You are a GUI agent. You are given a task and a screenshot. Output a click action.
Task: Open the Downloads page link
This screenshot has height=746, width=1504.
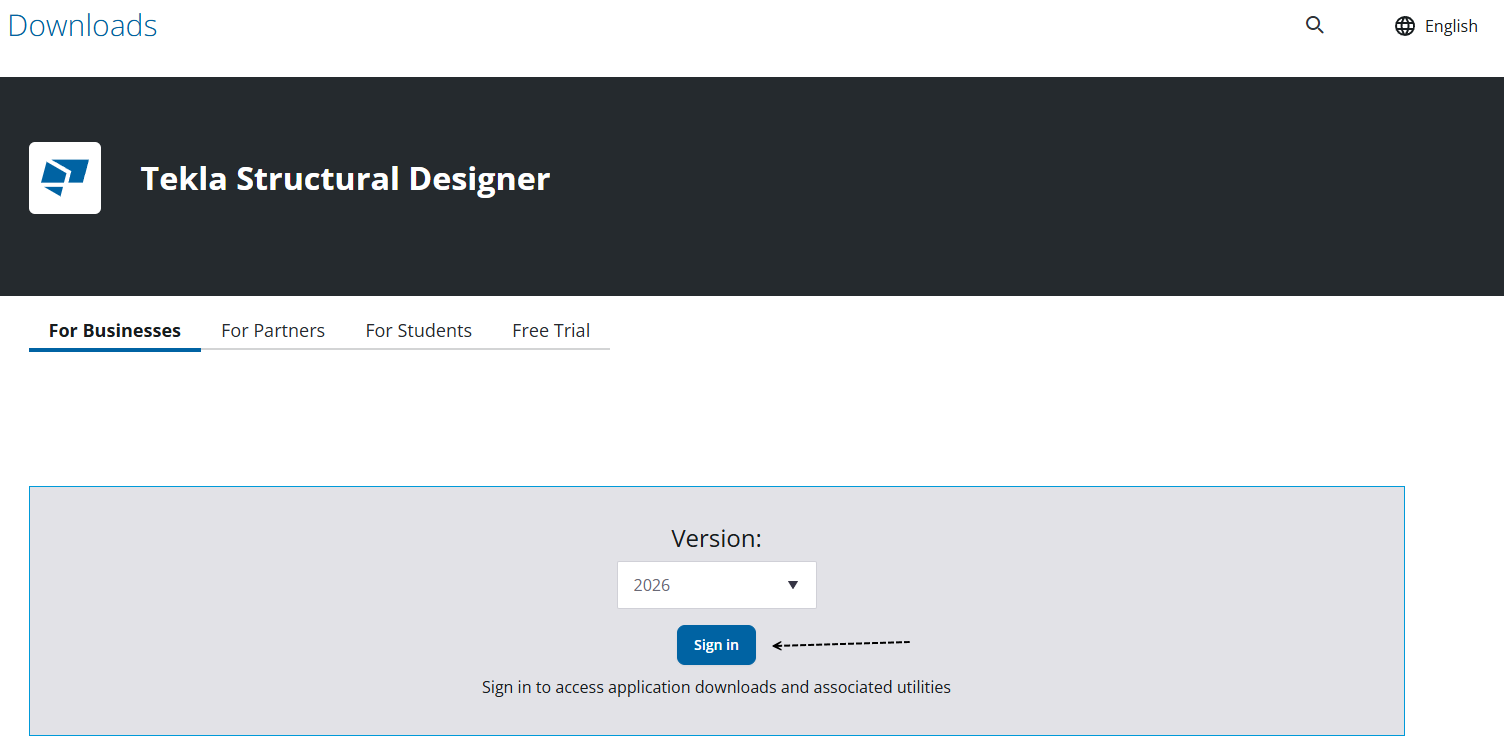point(83,25)
